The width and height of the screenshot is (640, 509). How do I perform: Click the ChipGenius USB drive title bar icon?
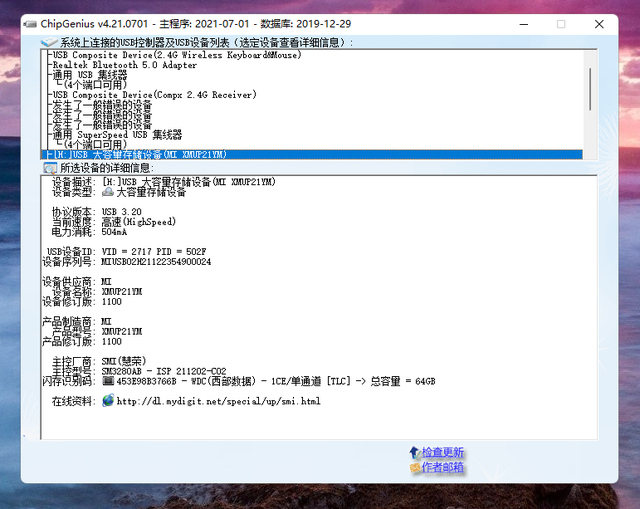(30, 24)
